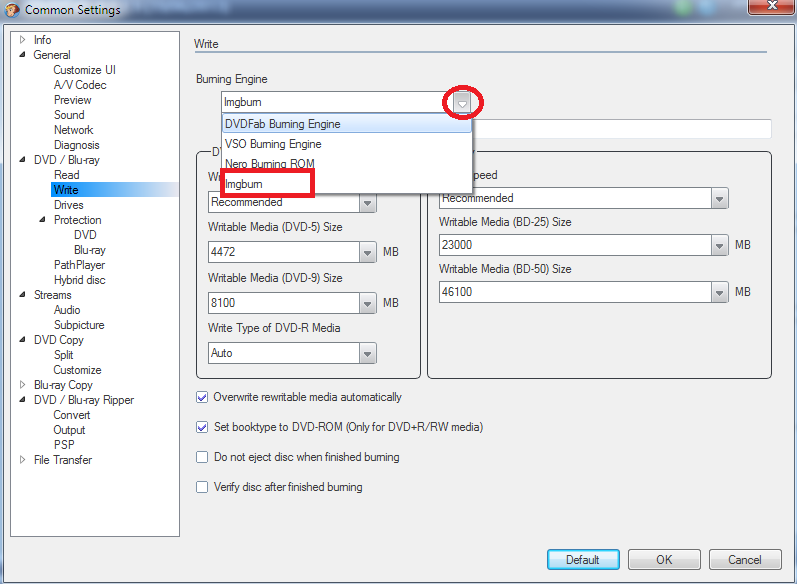The image size is (797, 584).
Task: Click the DVDFab app icon in title bar
Action: pyautogui.click(x=11, y=10)
